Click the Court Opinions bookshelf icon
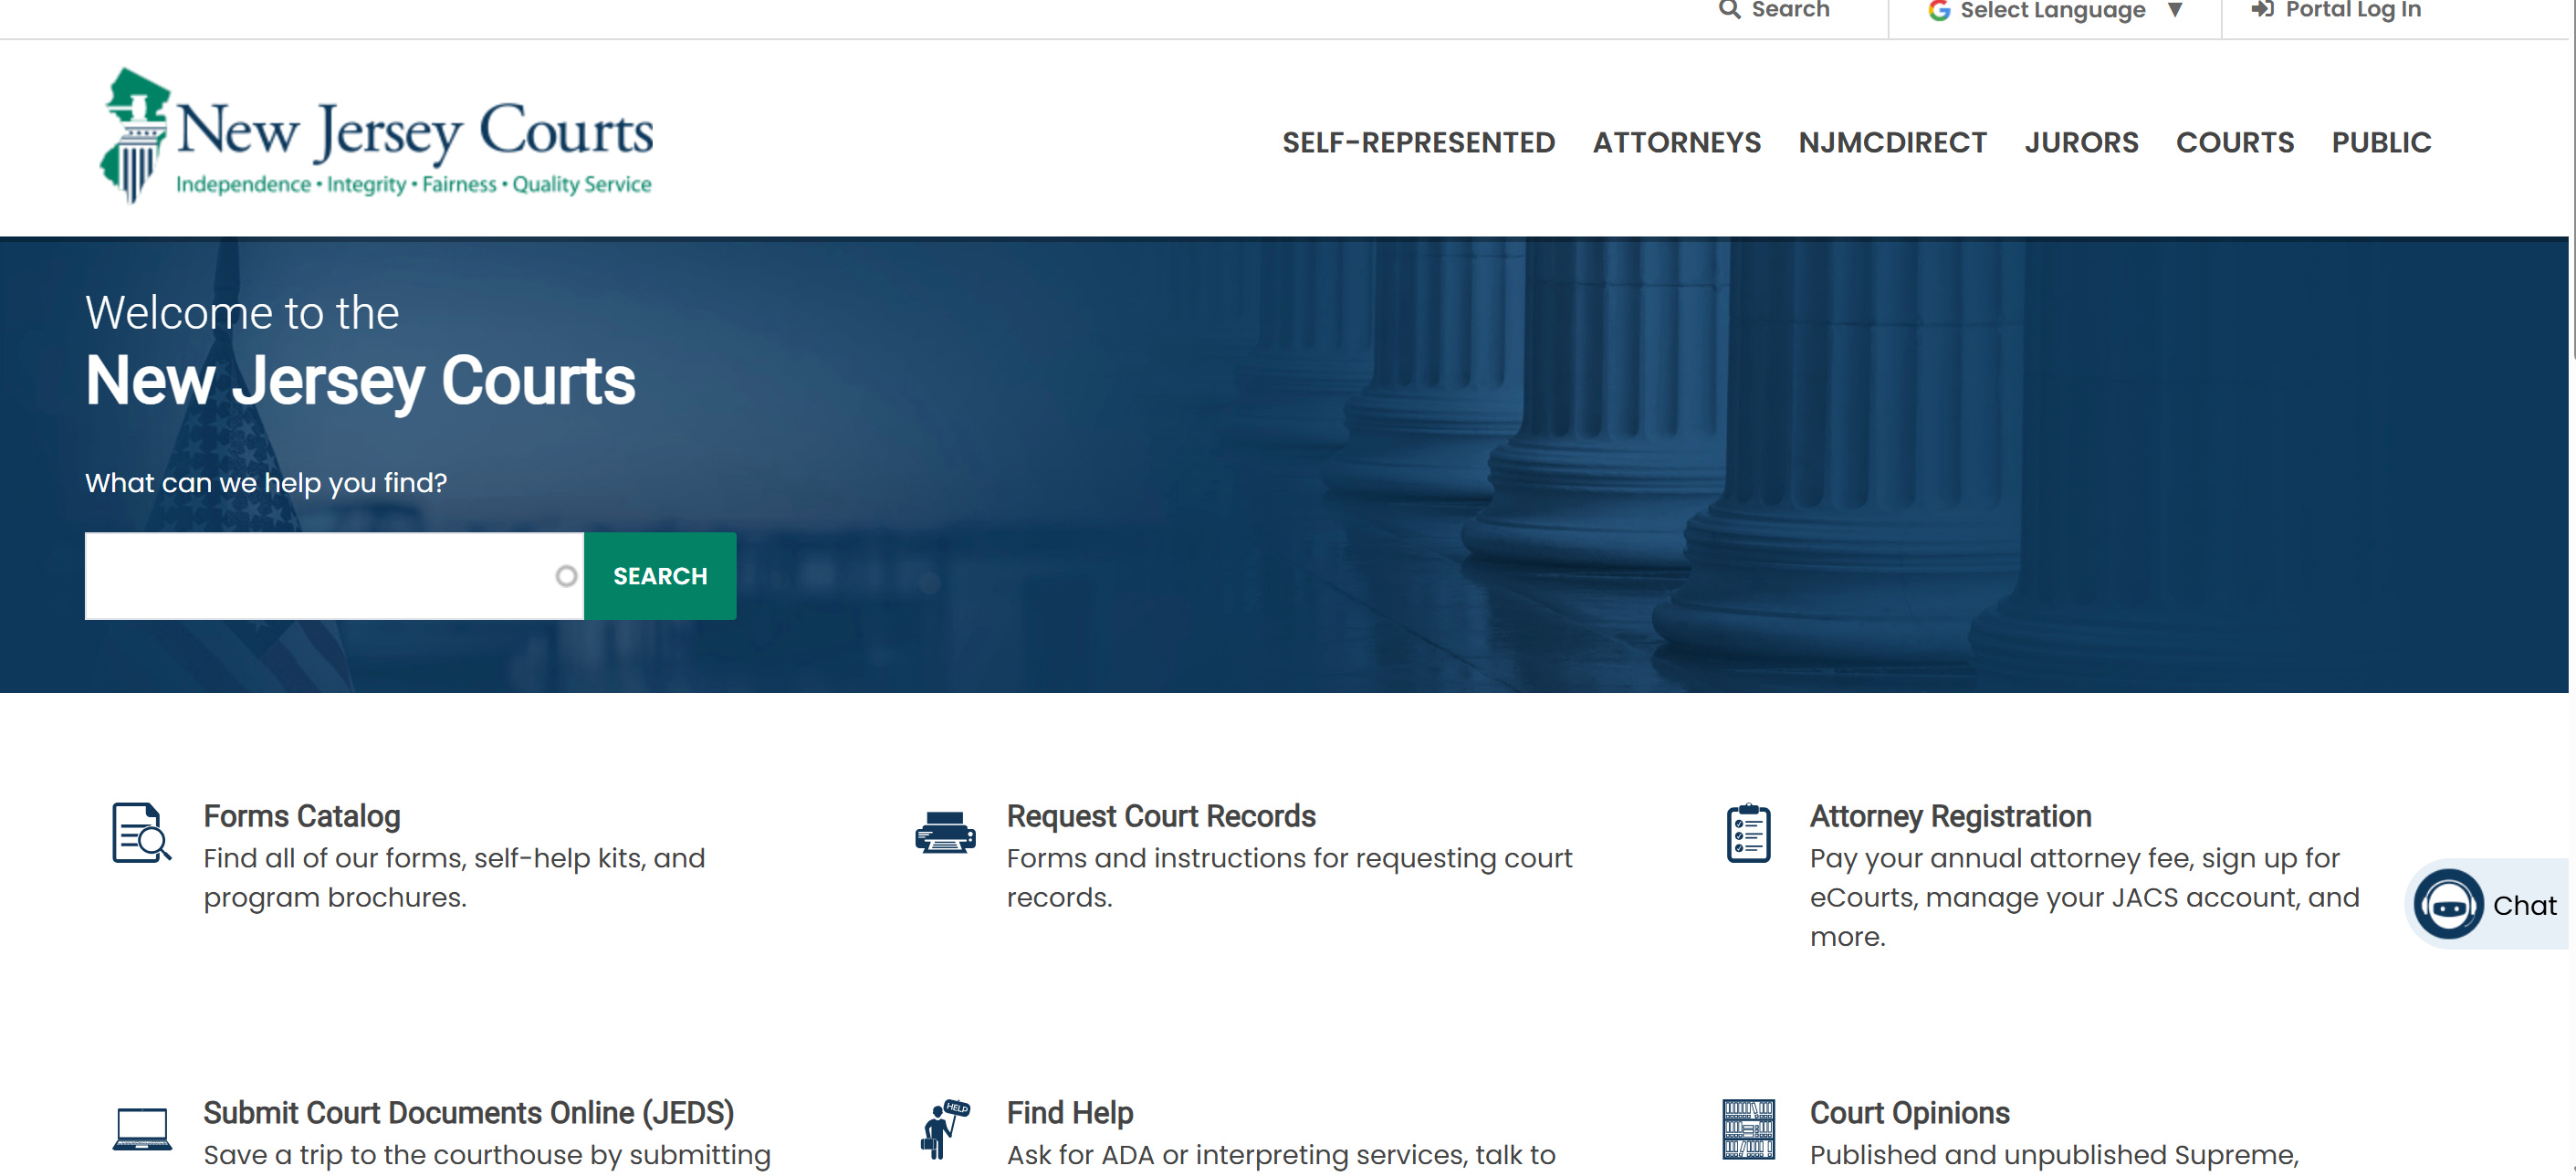 click(x=1748, y=1129)
